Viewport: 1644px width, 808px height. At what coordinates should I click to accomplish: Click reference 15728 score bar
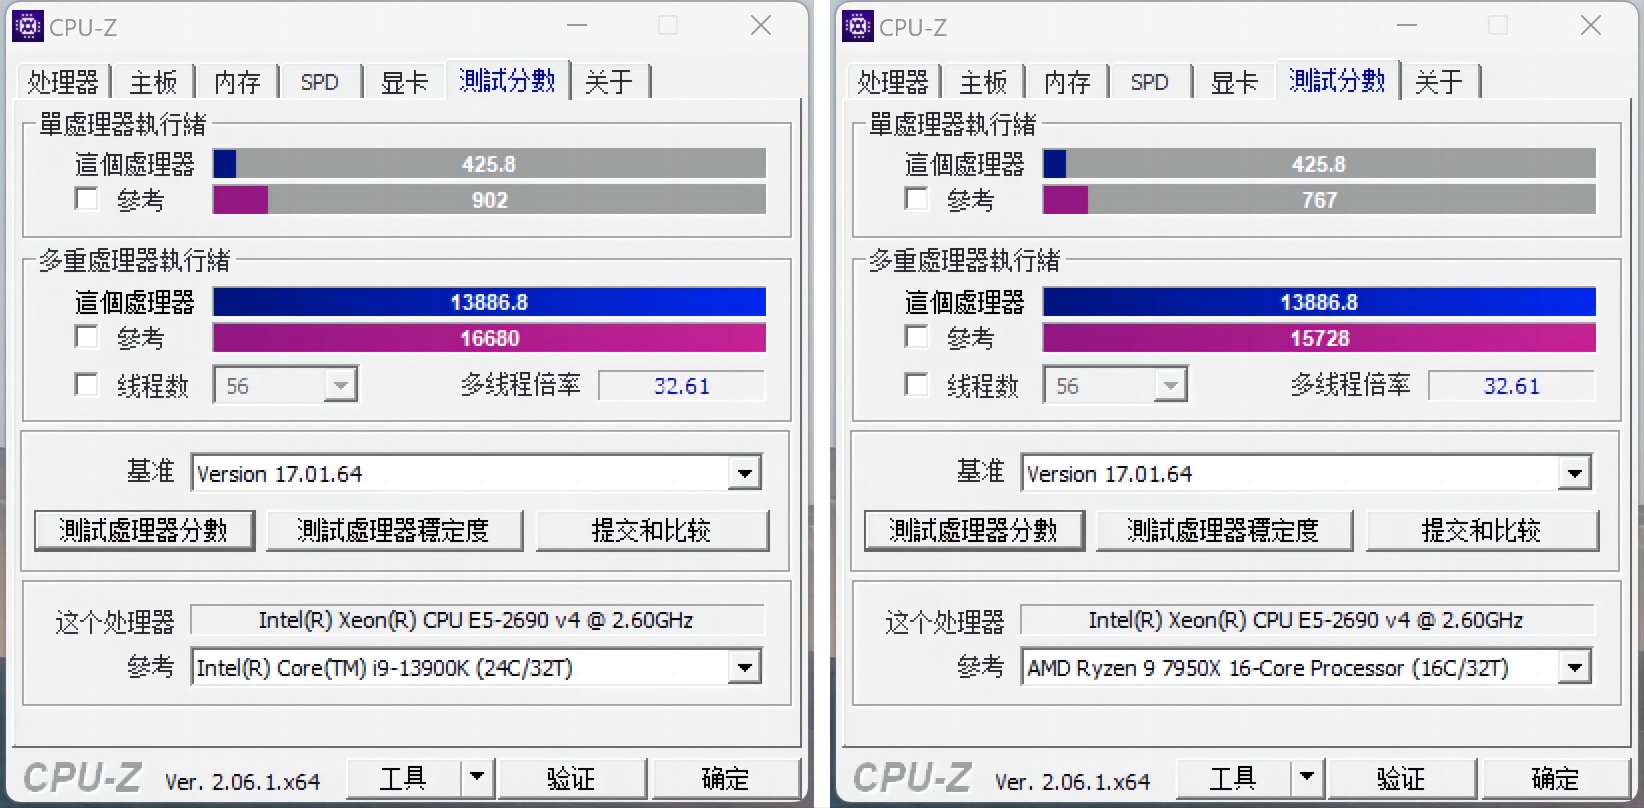tap(1319, 337)
